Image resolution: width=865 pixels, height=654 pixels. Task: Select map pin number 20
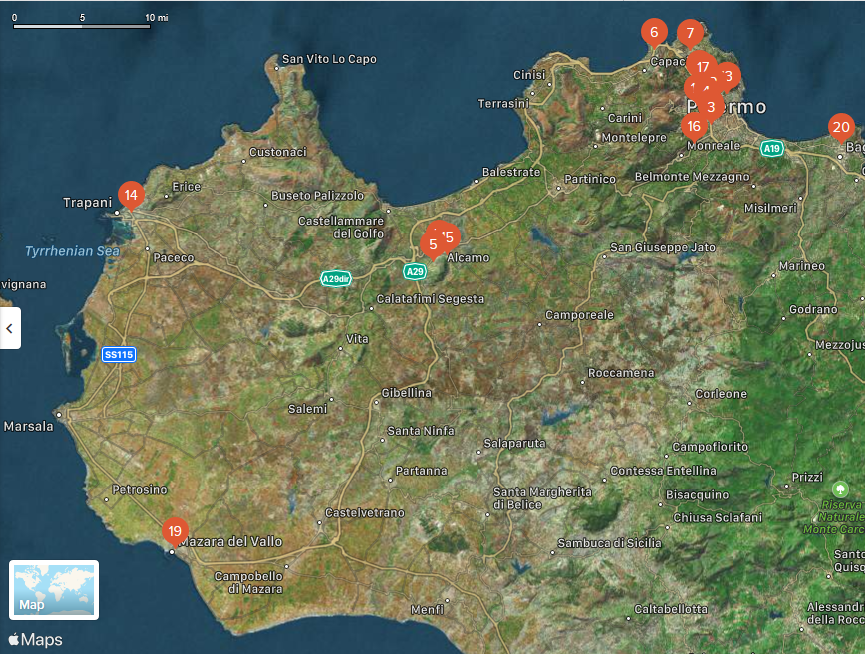pos(841,127)
